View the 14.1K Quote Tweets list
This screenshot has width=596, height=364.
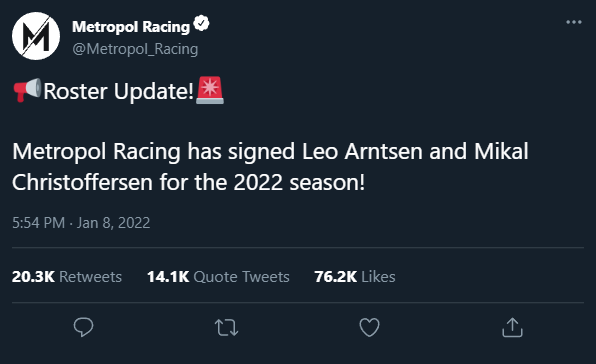(x=218, y=277)
